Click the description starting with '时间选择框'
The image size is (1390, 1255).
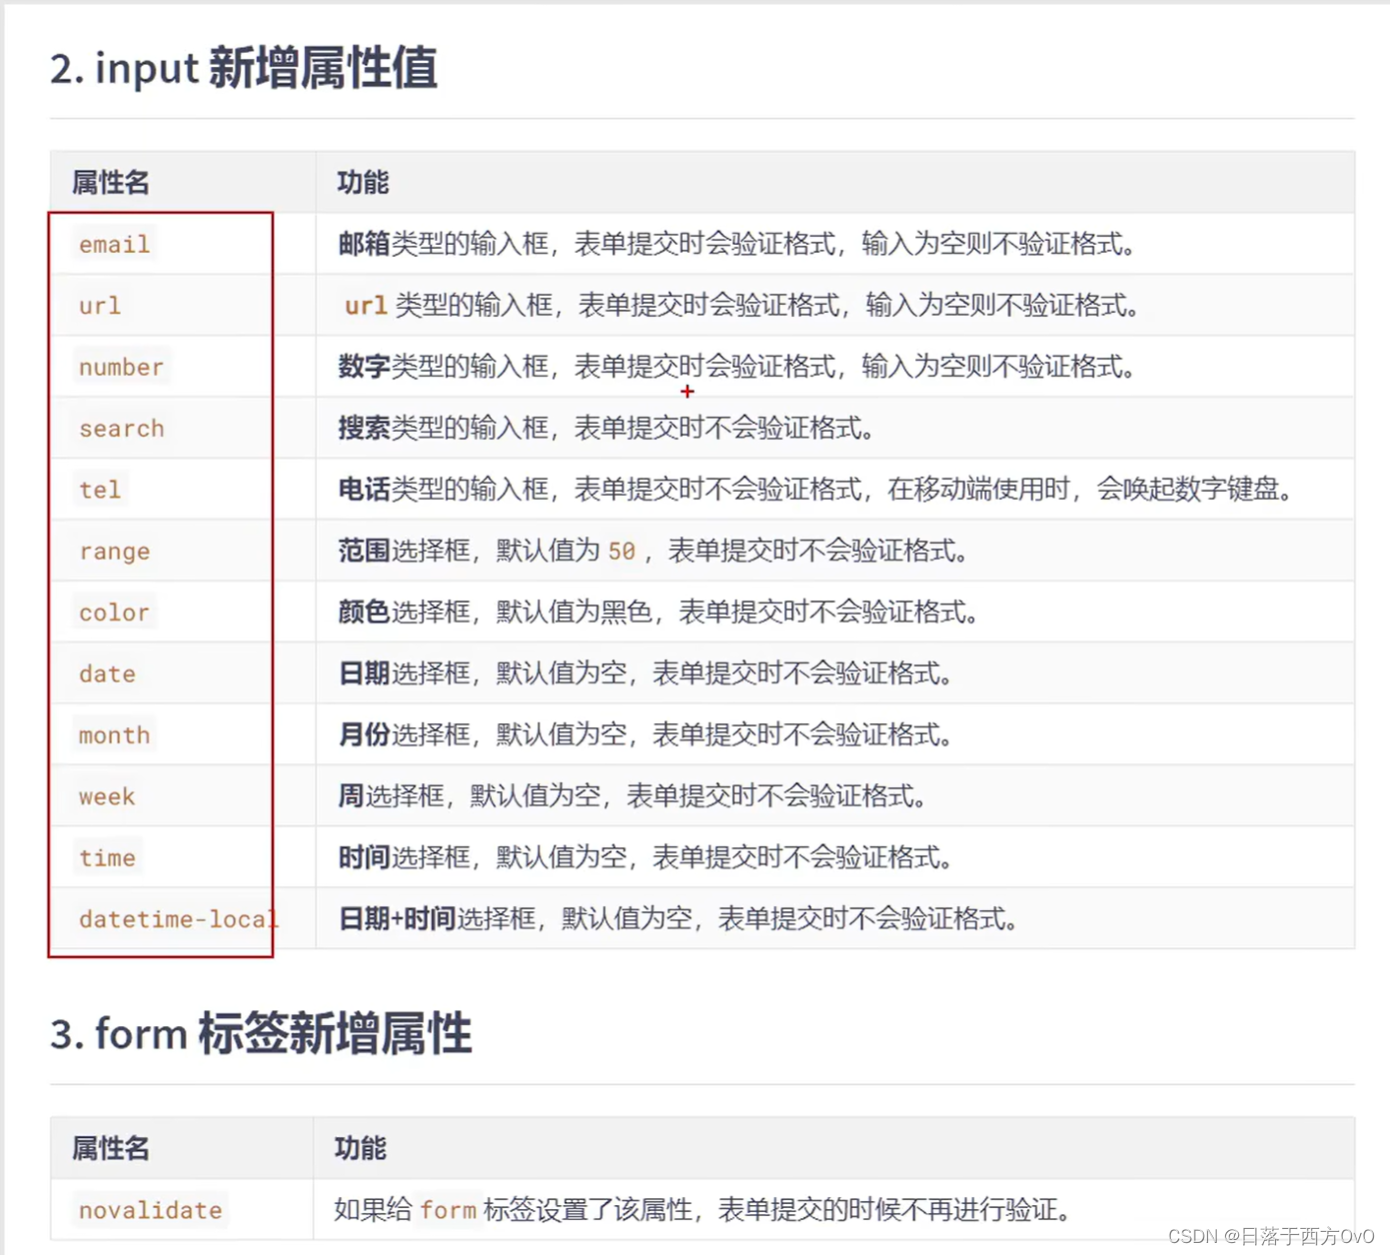click(645, 857)
